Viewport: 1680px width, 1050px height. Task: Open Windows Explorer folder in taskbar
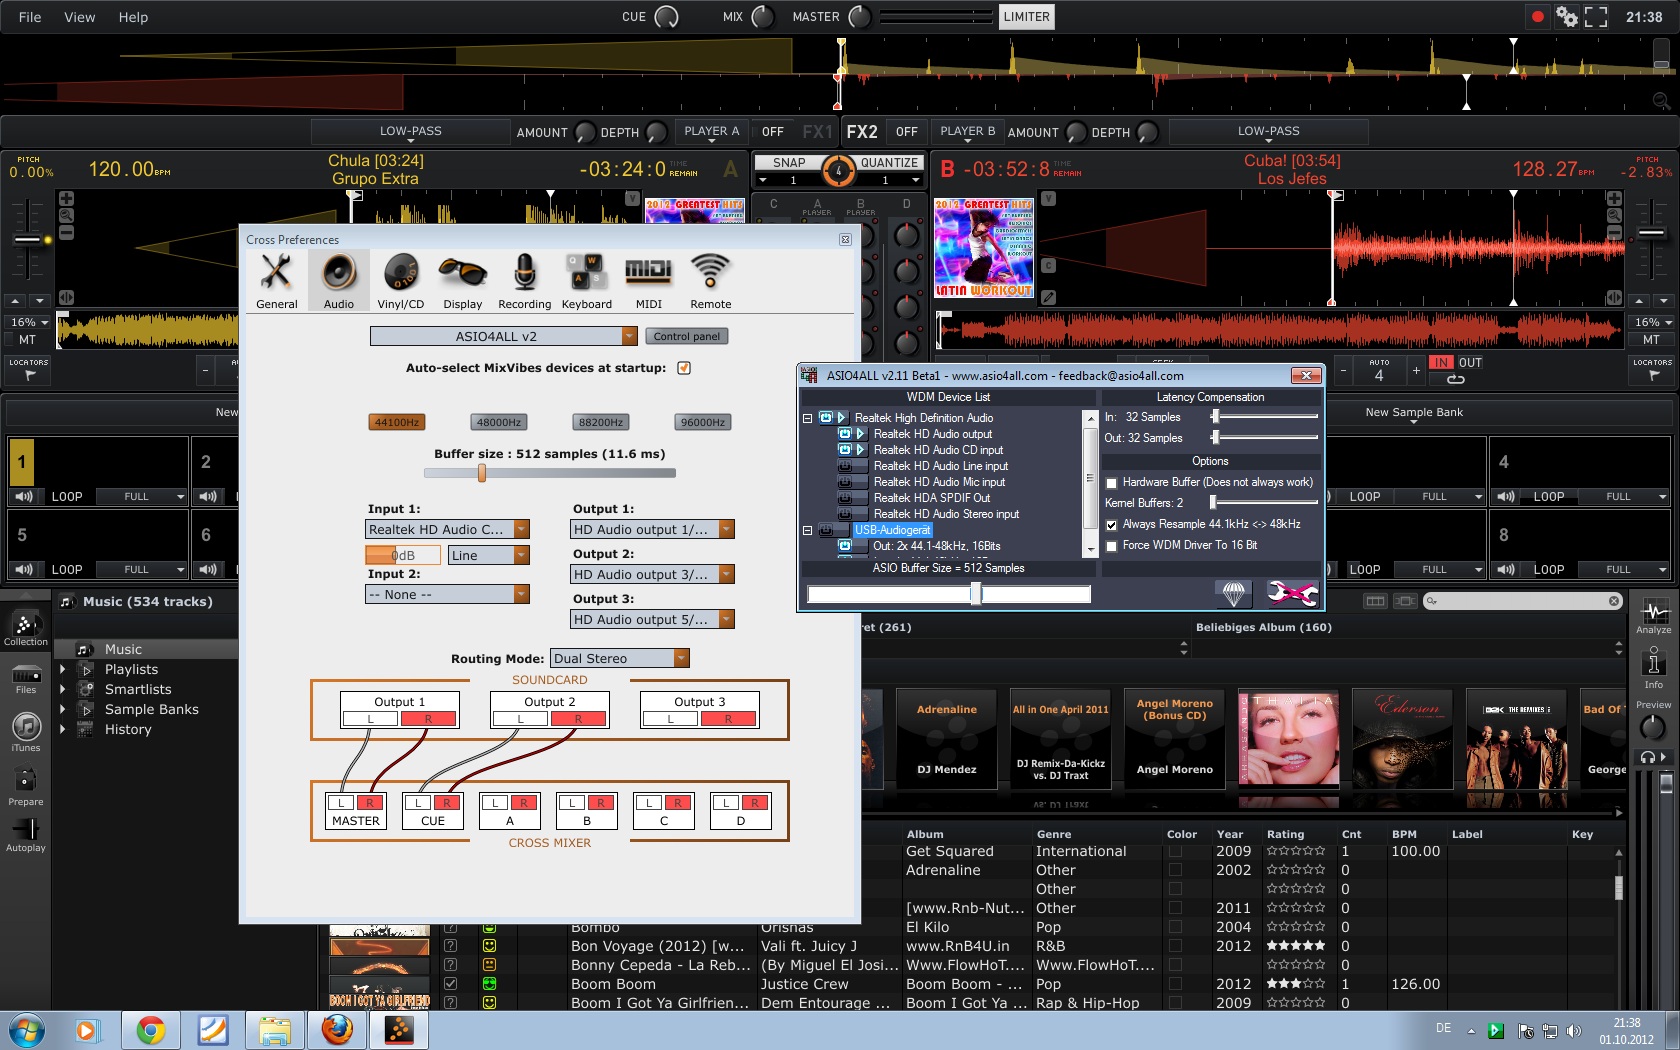click(x=275, y=1029)
